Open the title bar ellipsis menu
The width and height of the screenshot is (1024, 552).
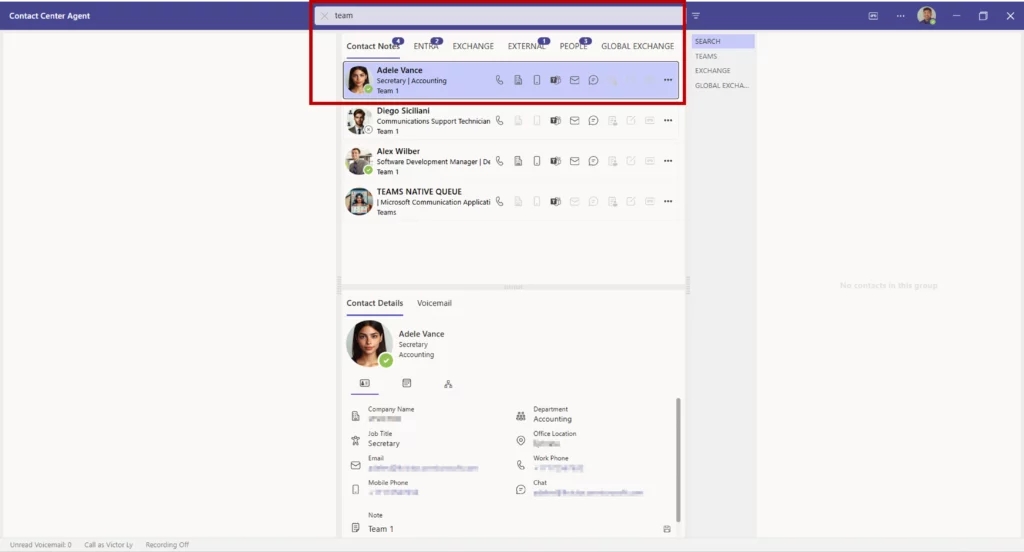[900, 16]
